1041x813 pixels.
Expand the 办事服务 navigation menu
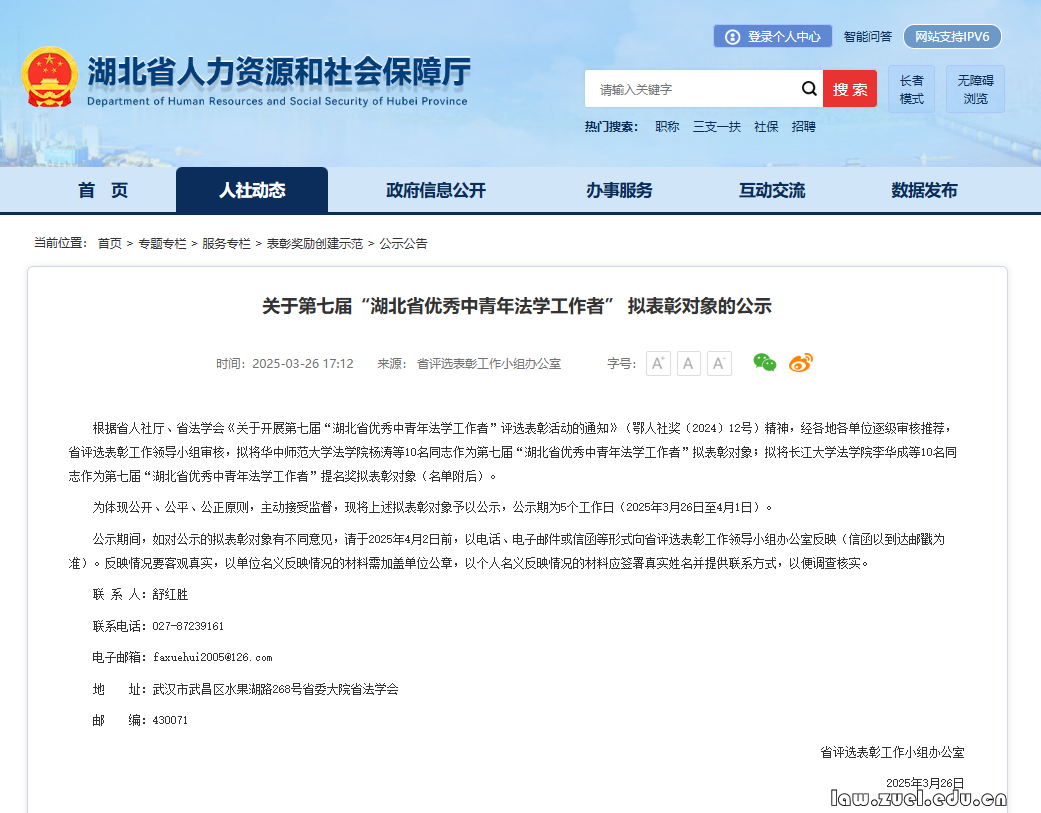[x=619, y=190]
